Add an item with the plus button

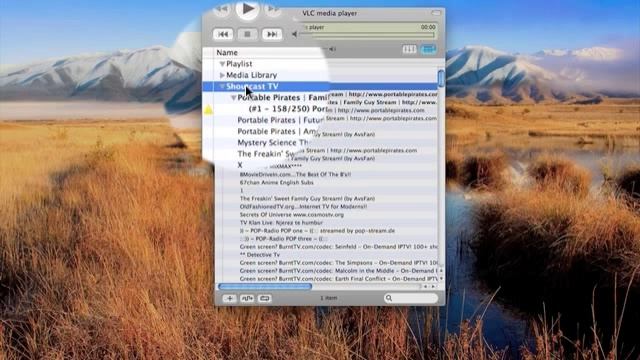click(x=229, y=298)
